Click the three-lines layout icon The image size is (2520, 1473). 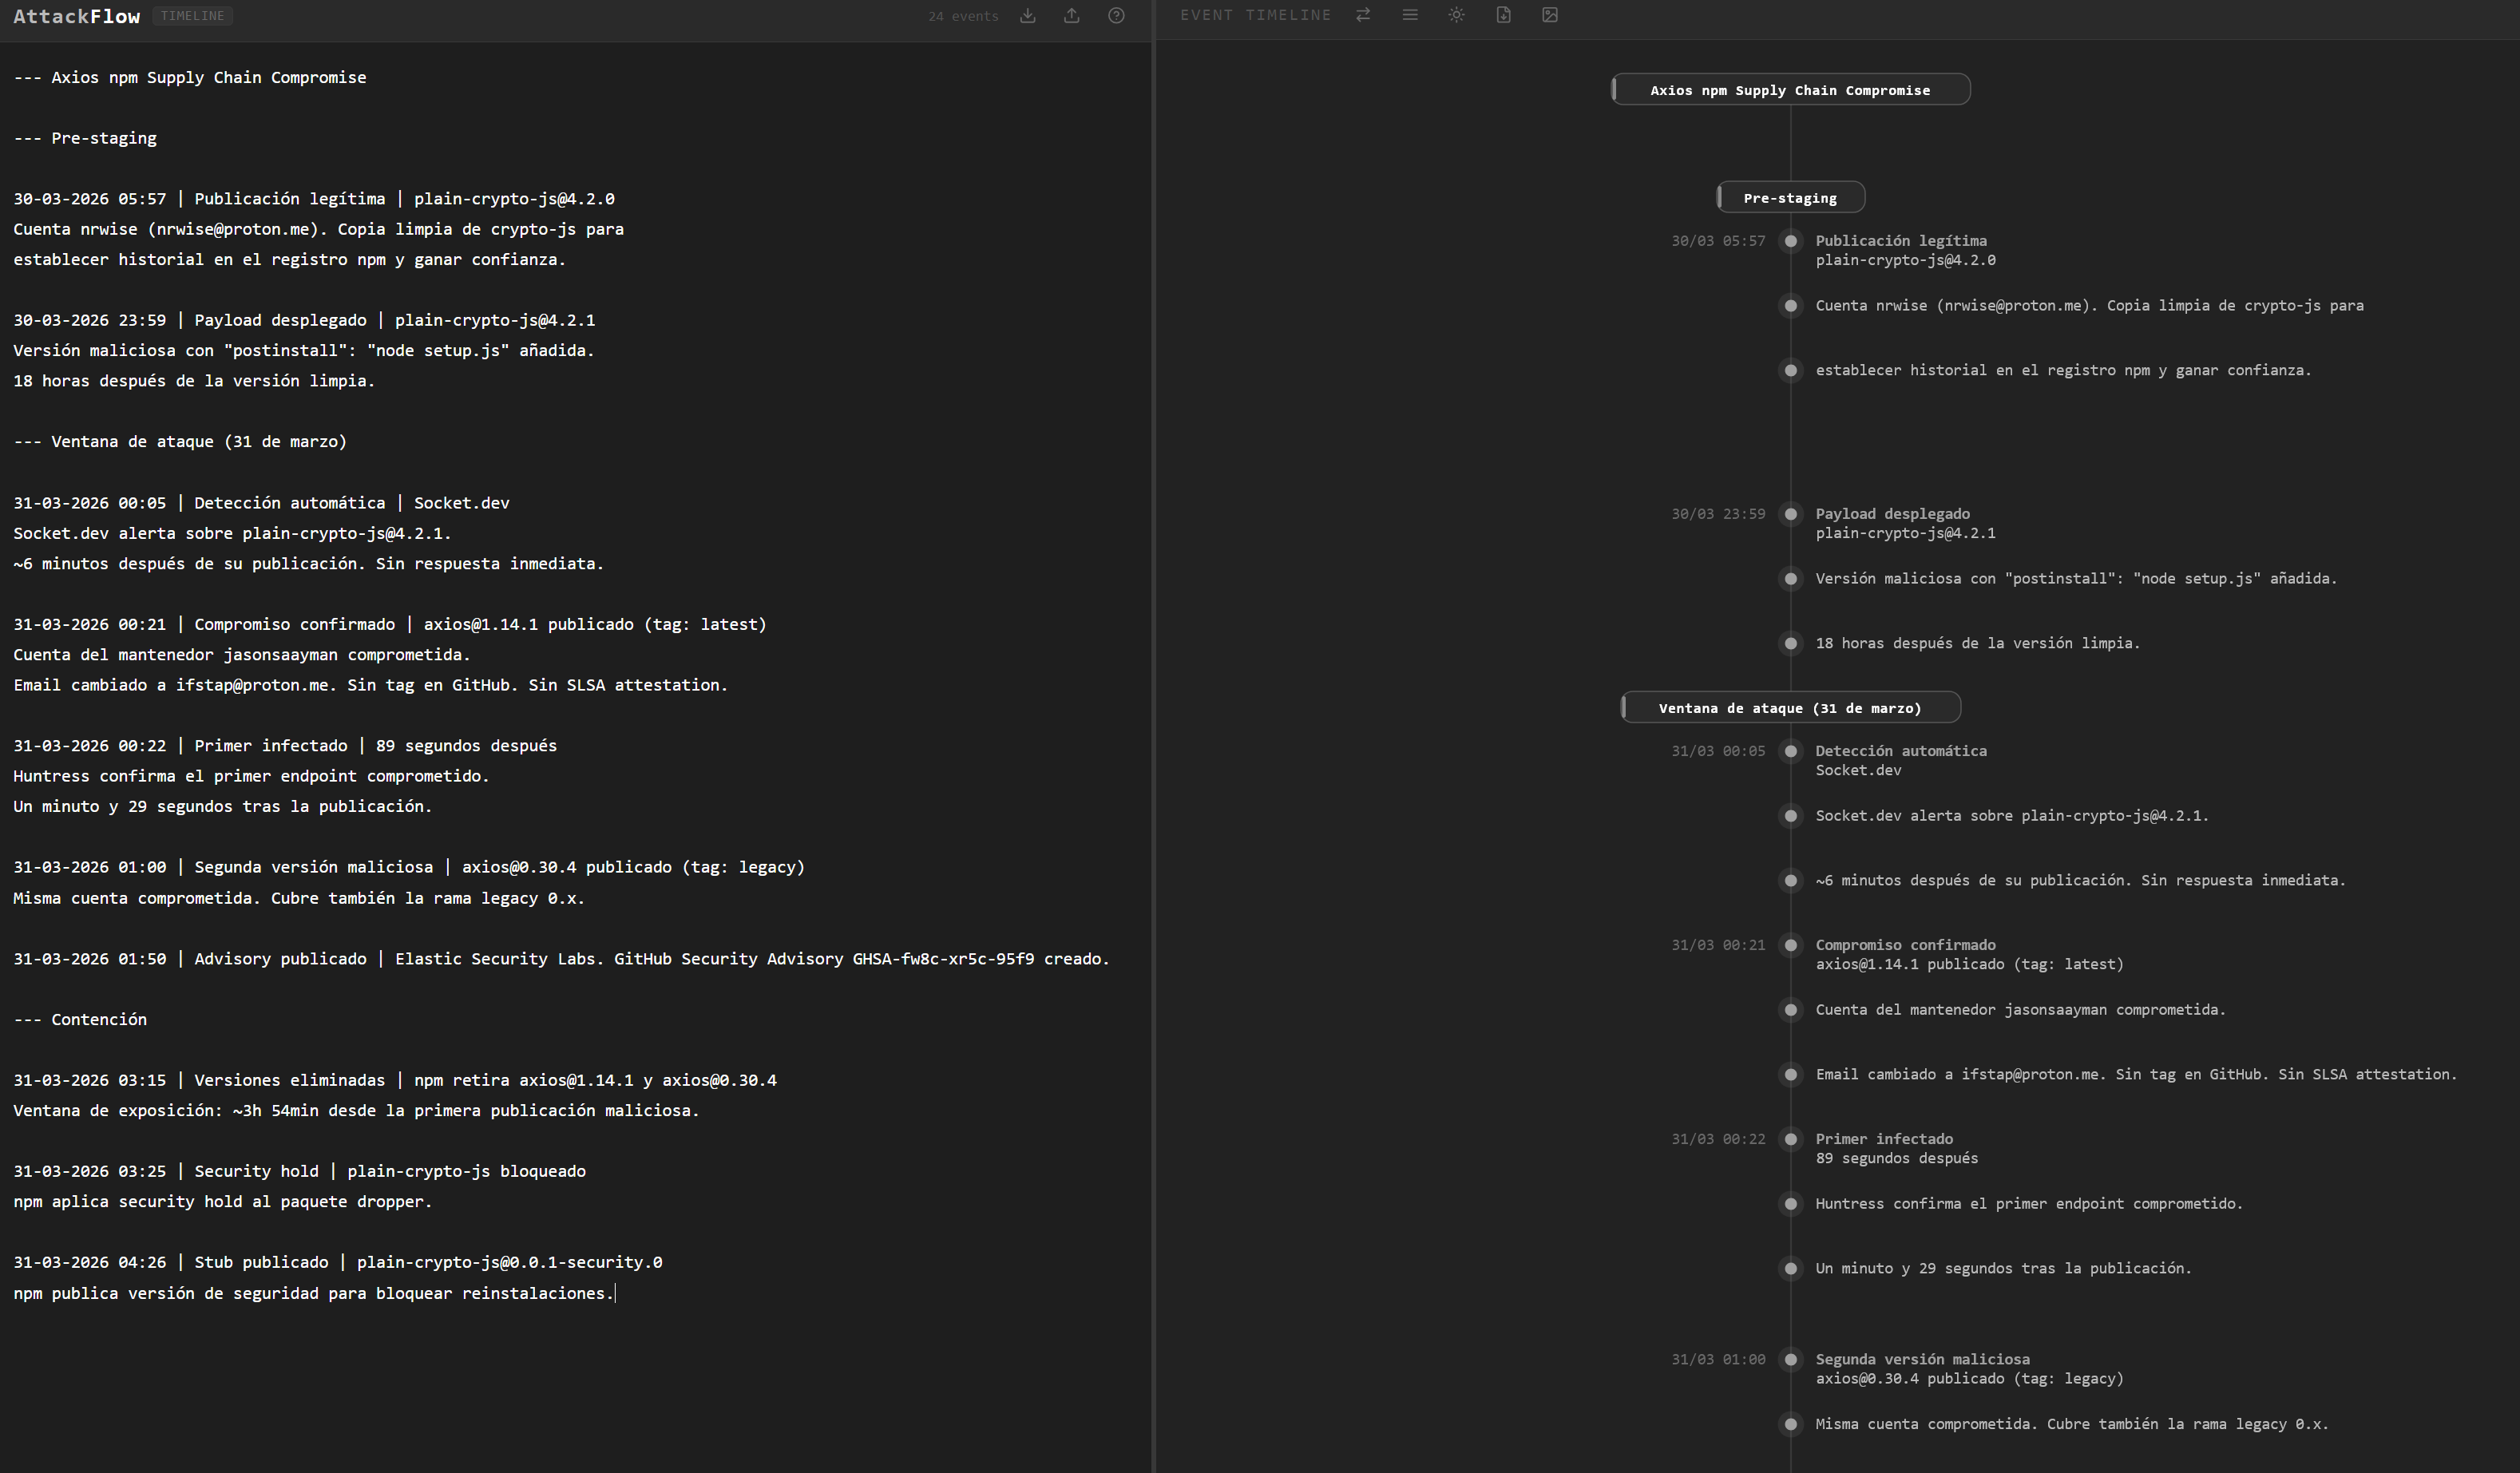1410,15
